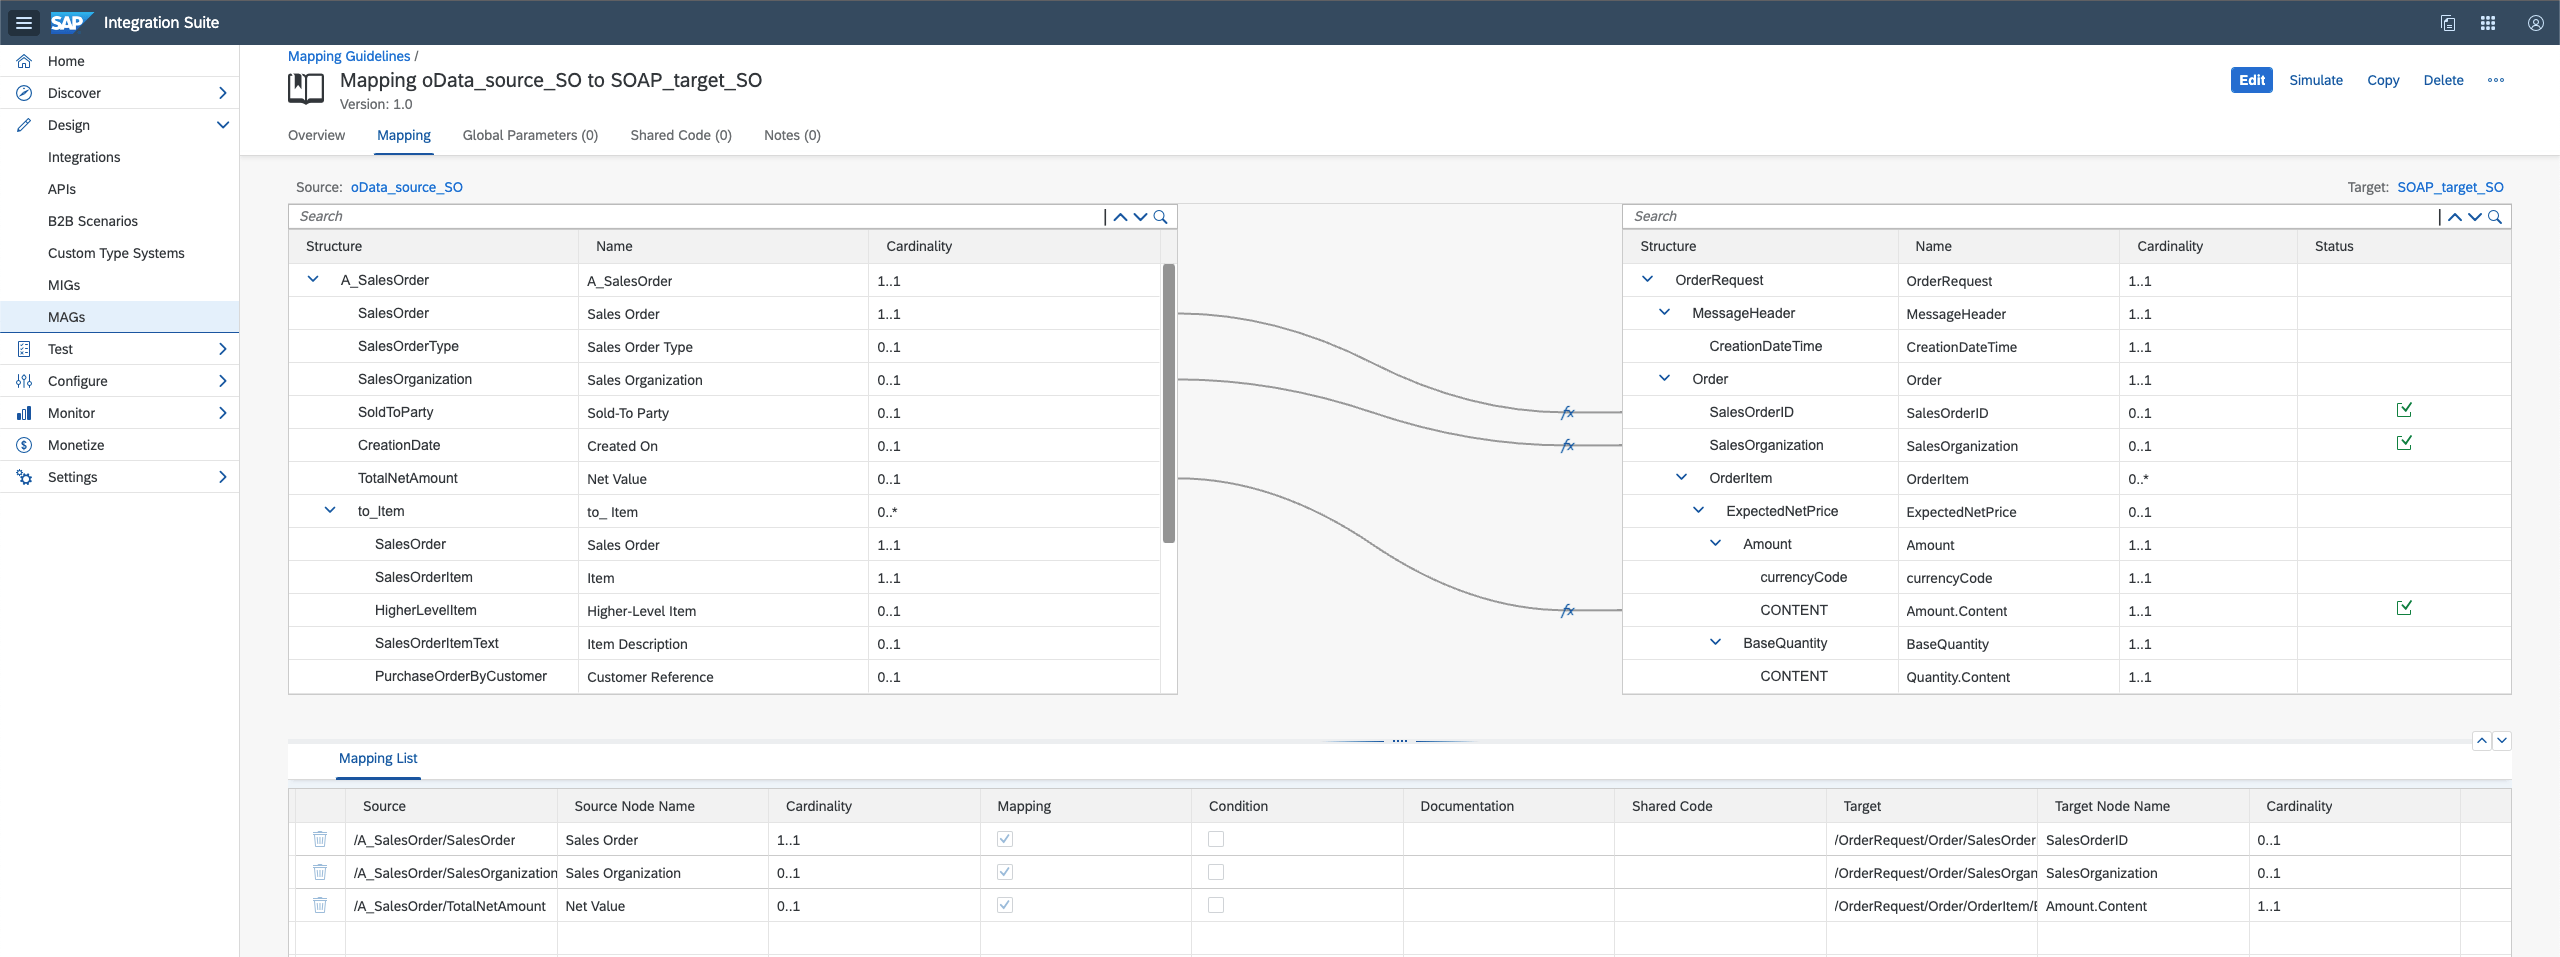This screenshot has width=2560, height=957.
Task: Open the user profile icon
Action: pyautogui.click(x=2536, y=23)
